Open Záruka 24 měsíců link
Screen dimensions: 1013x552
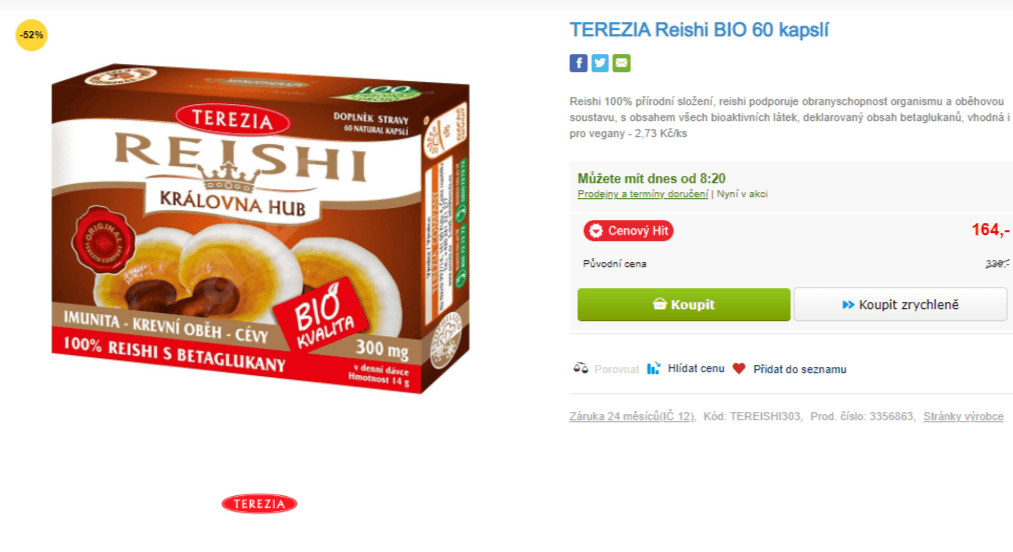[x=631, y=416]
